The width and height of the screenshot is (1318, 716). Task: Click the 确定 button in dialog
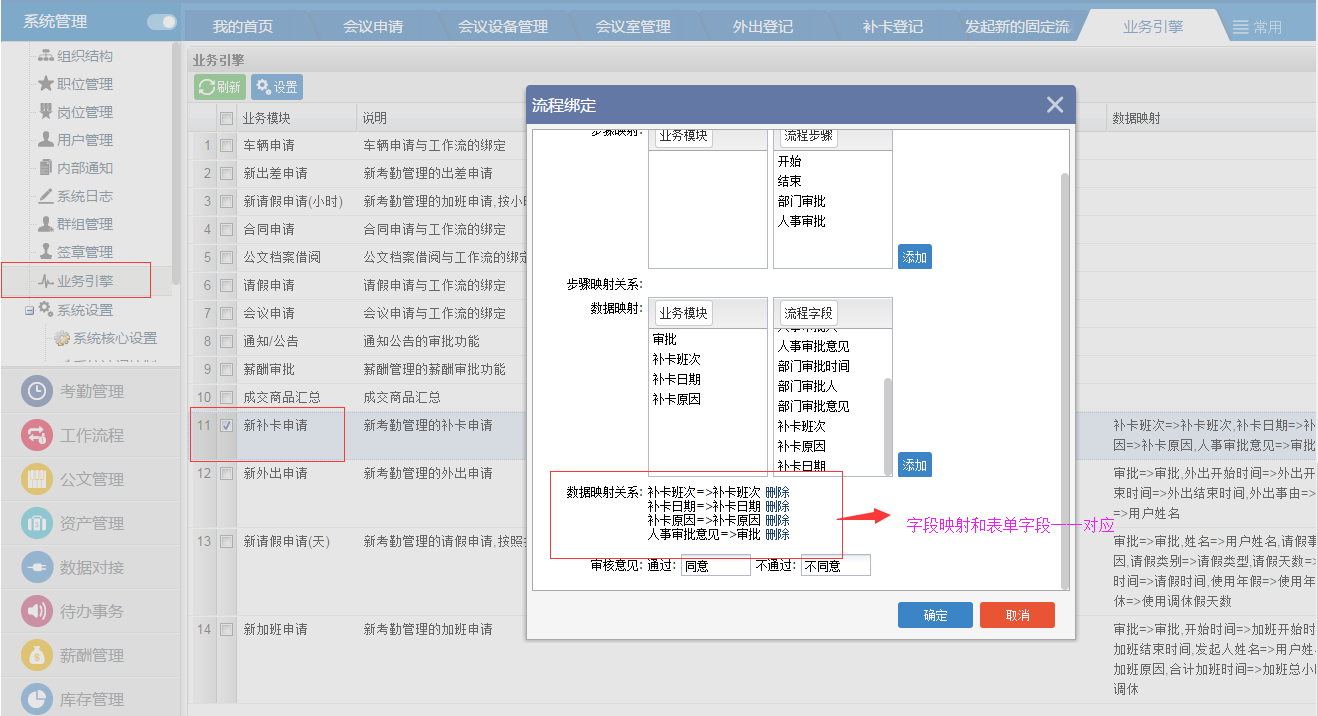click(x=935, y=615)
